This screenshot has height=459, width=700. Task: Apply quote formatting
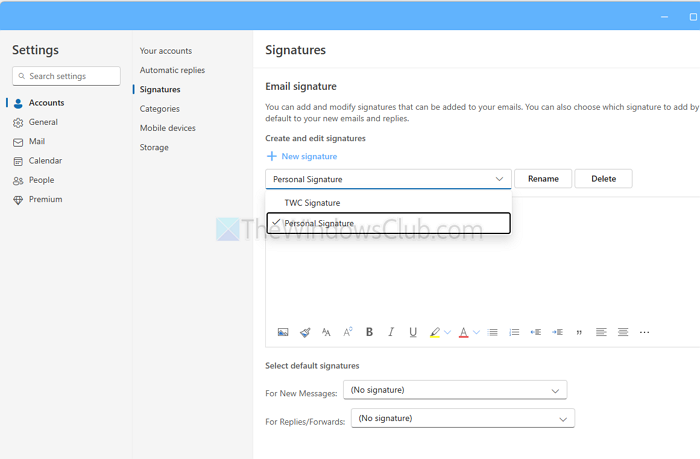(x=579, y=333)
